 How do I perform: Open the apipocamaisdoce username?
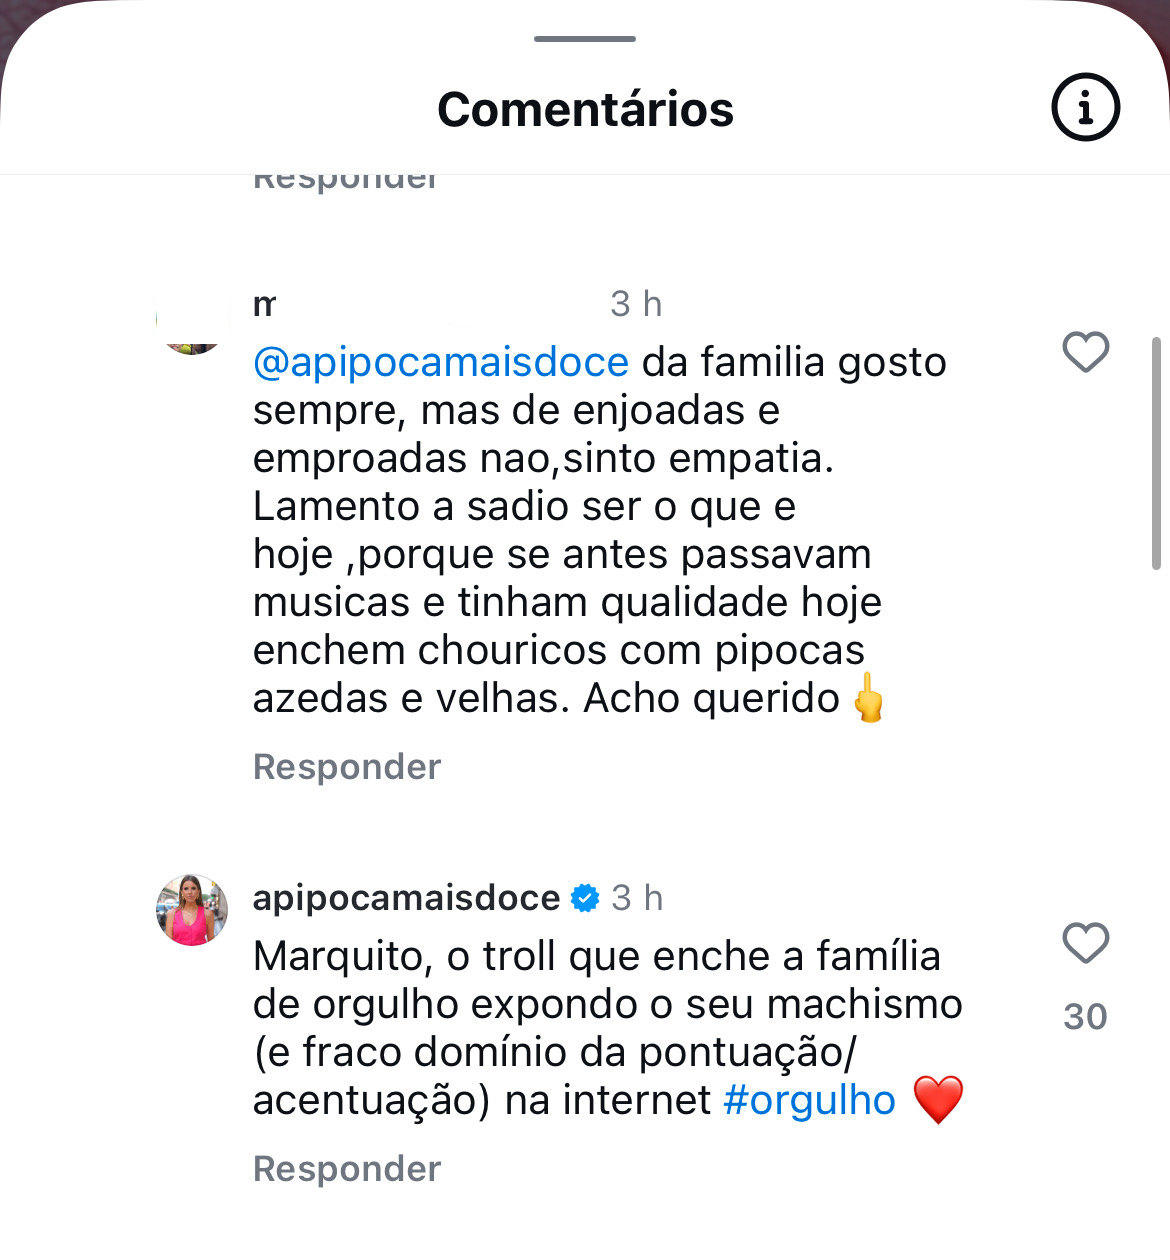(406, 898)
